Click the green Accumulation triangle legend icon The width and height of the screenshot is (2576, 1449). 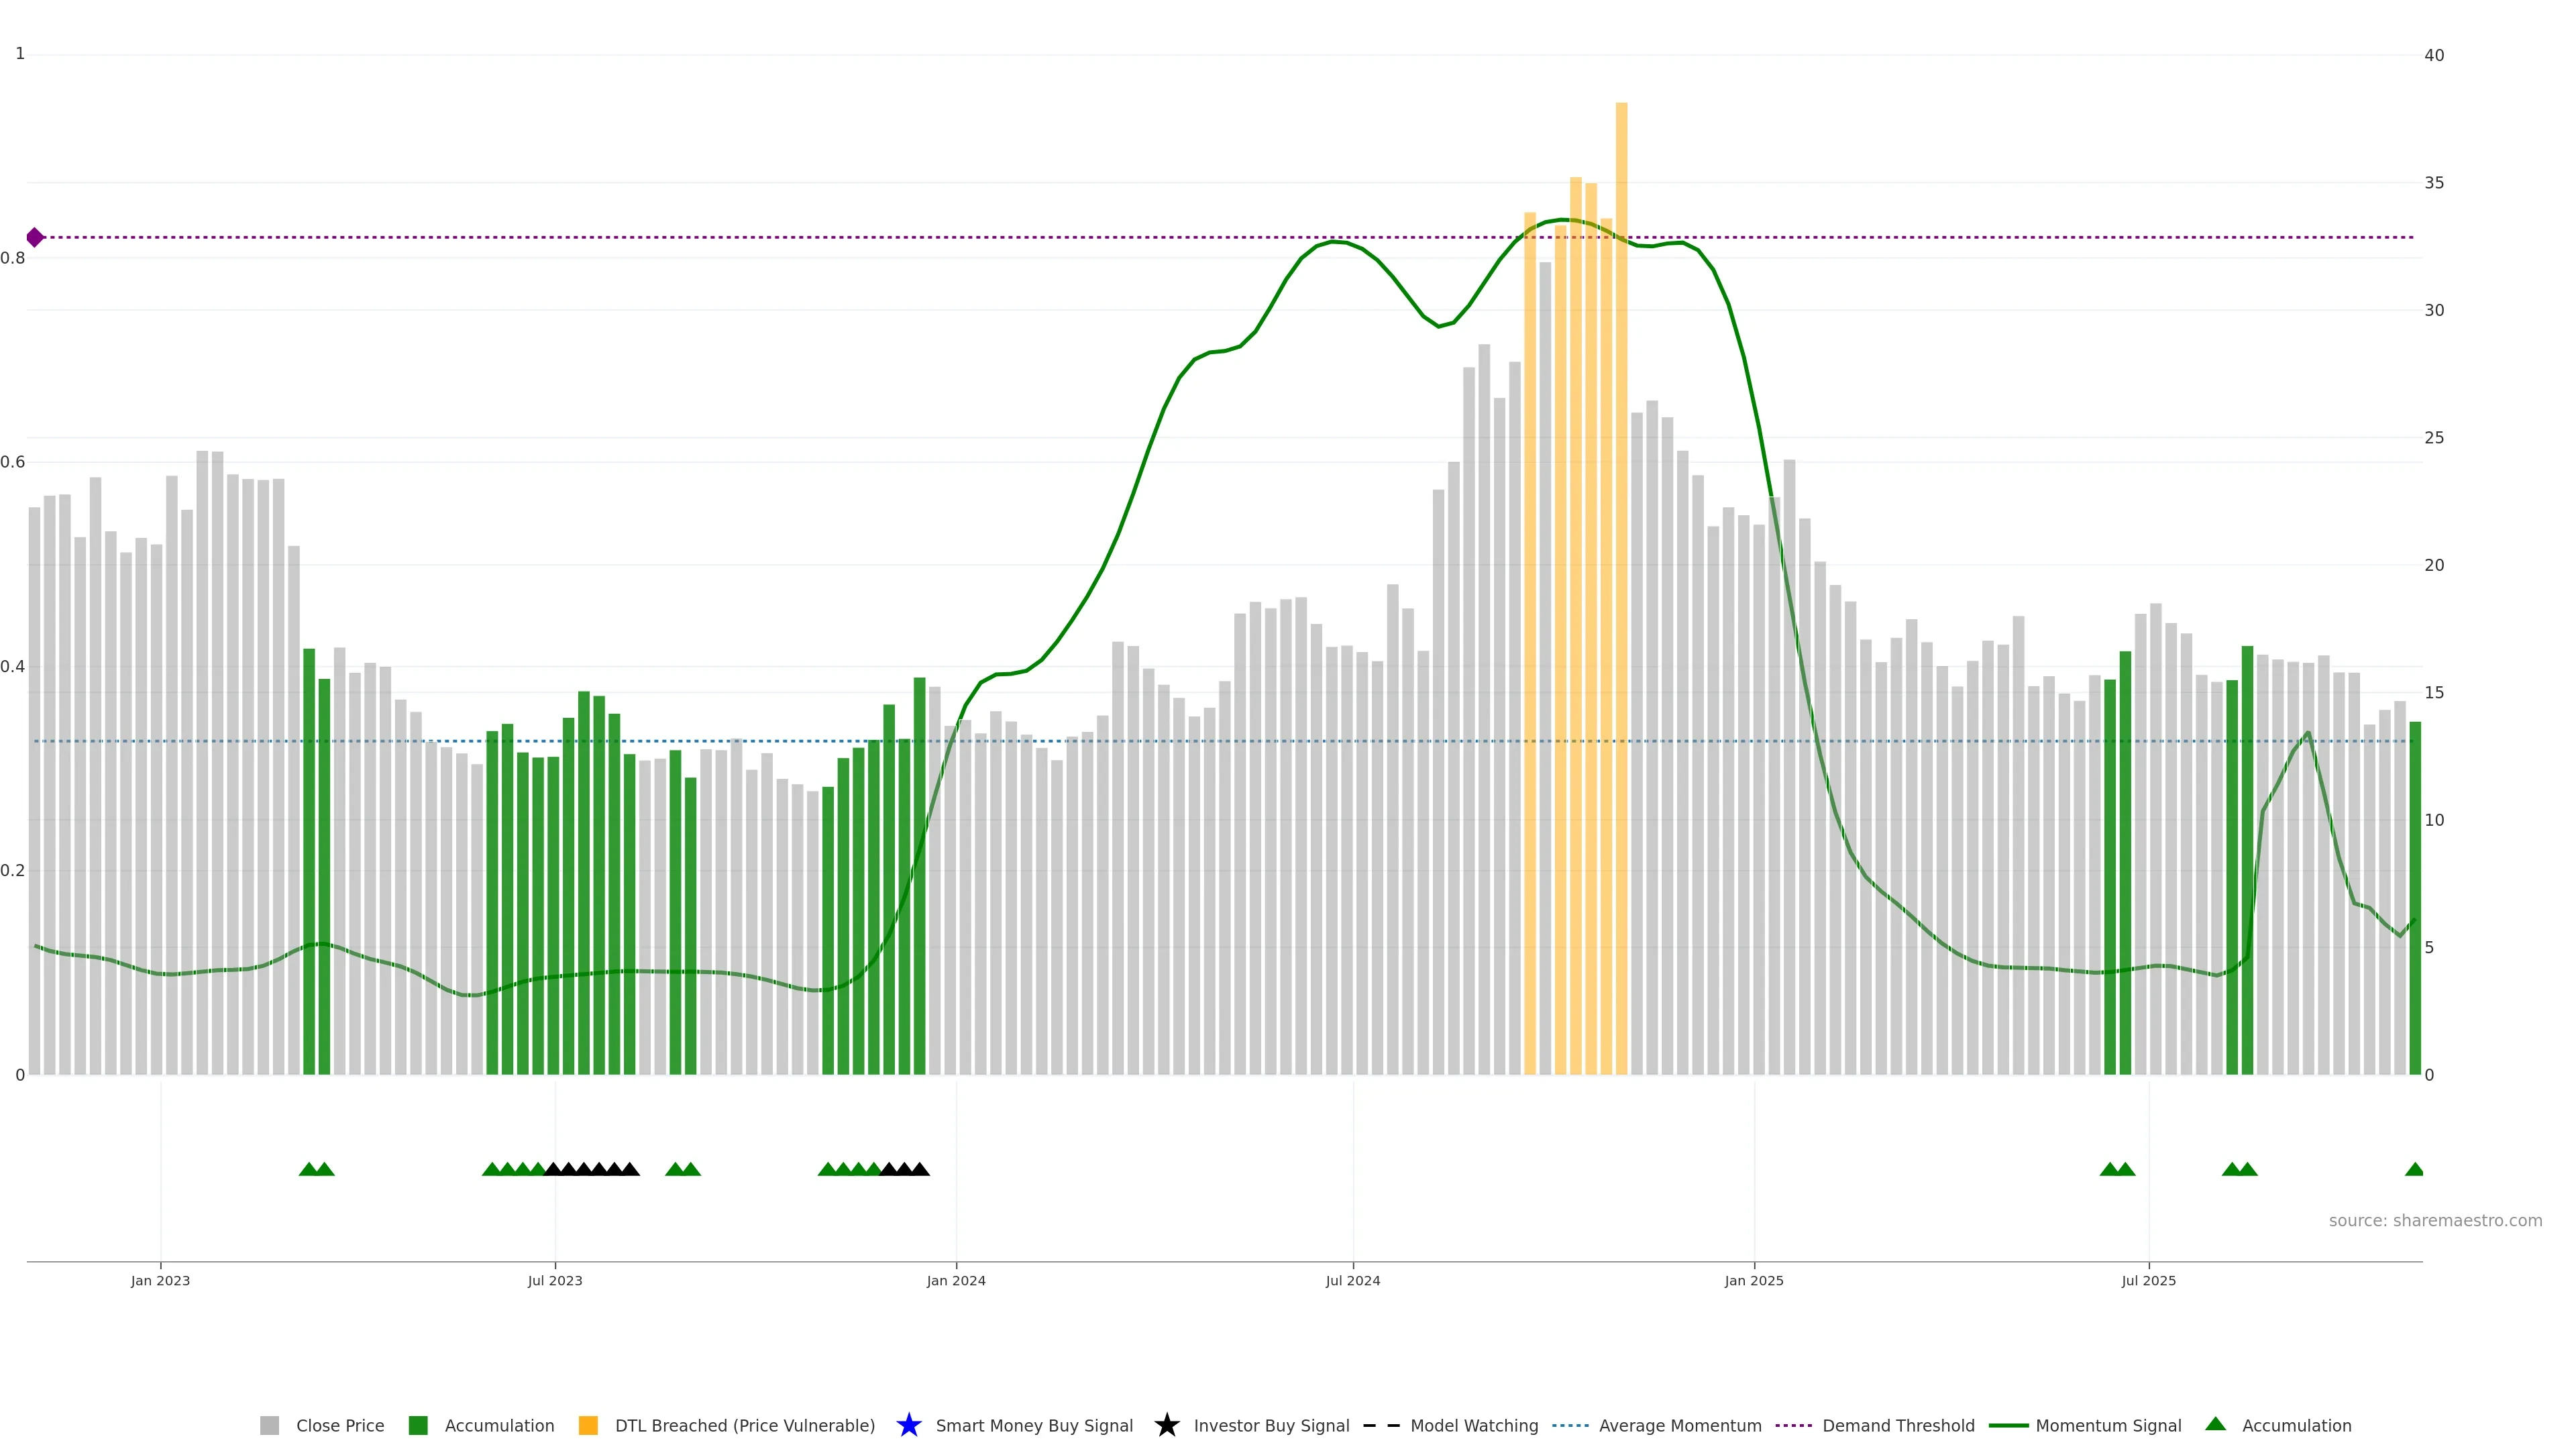(2215, 1424)
